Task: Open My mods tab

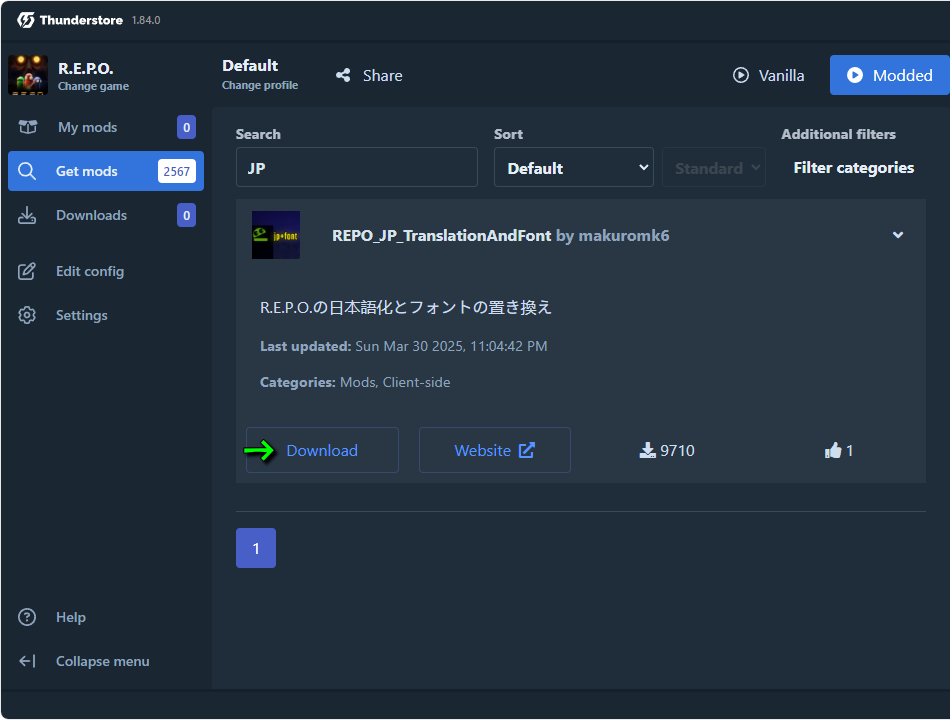Action: (x=106, y=127)
